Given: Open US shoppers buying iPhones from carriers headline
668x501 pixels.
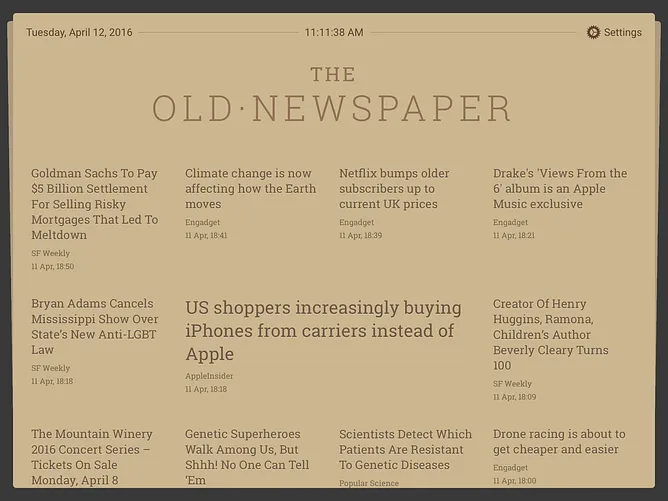Looking at the screenshot, I should (323, 331).
